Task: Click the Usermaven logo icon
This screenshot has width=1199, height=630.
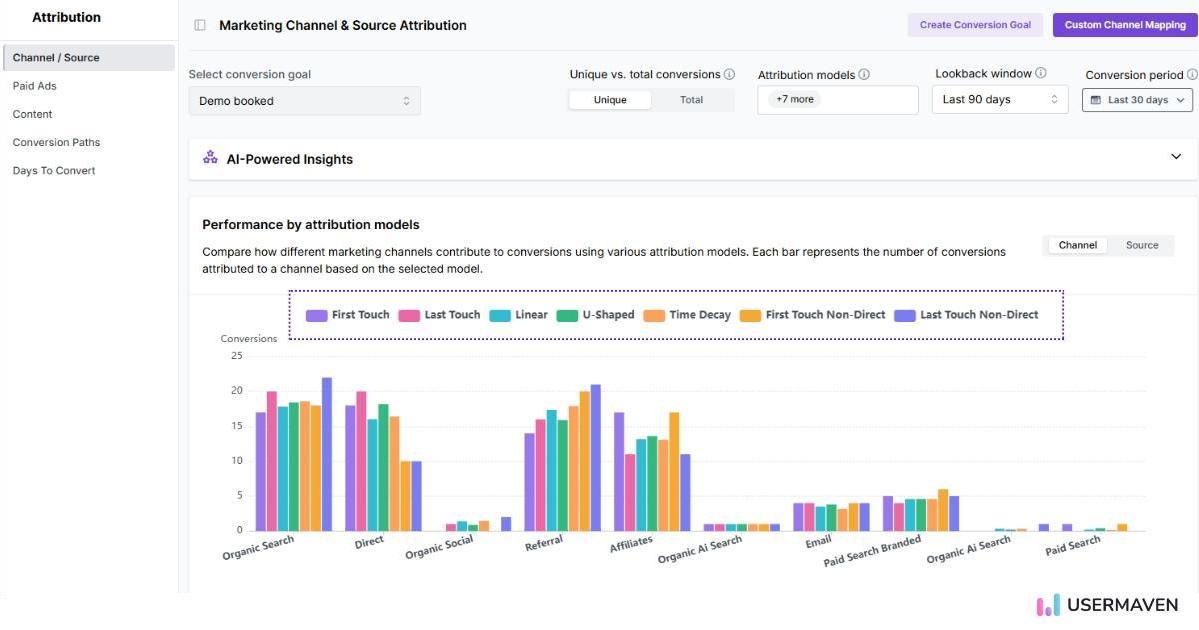Action: click(x=1047, y=605)
